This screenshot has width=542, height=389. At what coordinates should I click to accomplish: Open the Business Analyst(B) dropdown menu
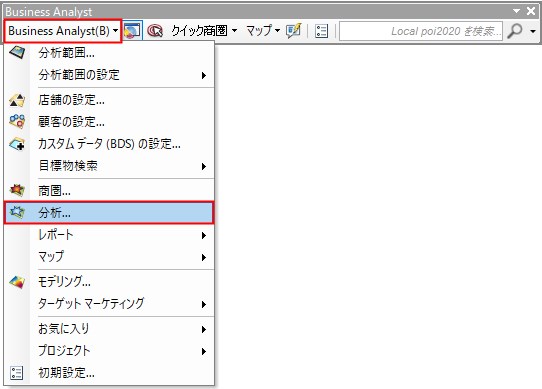pos(63,31)
